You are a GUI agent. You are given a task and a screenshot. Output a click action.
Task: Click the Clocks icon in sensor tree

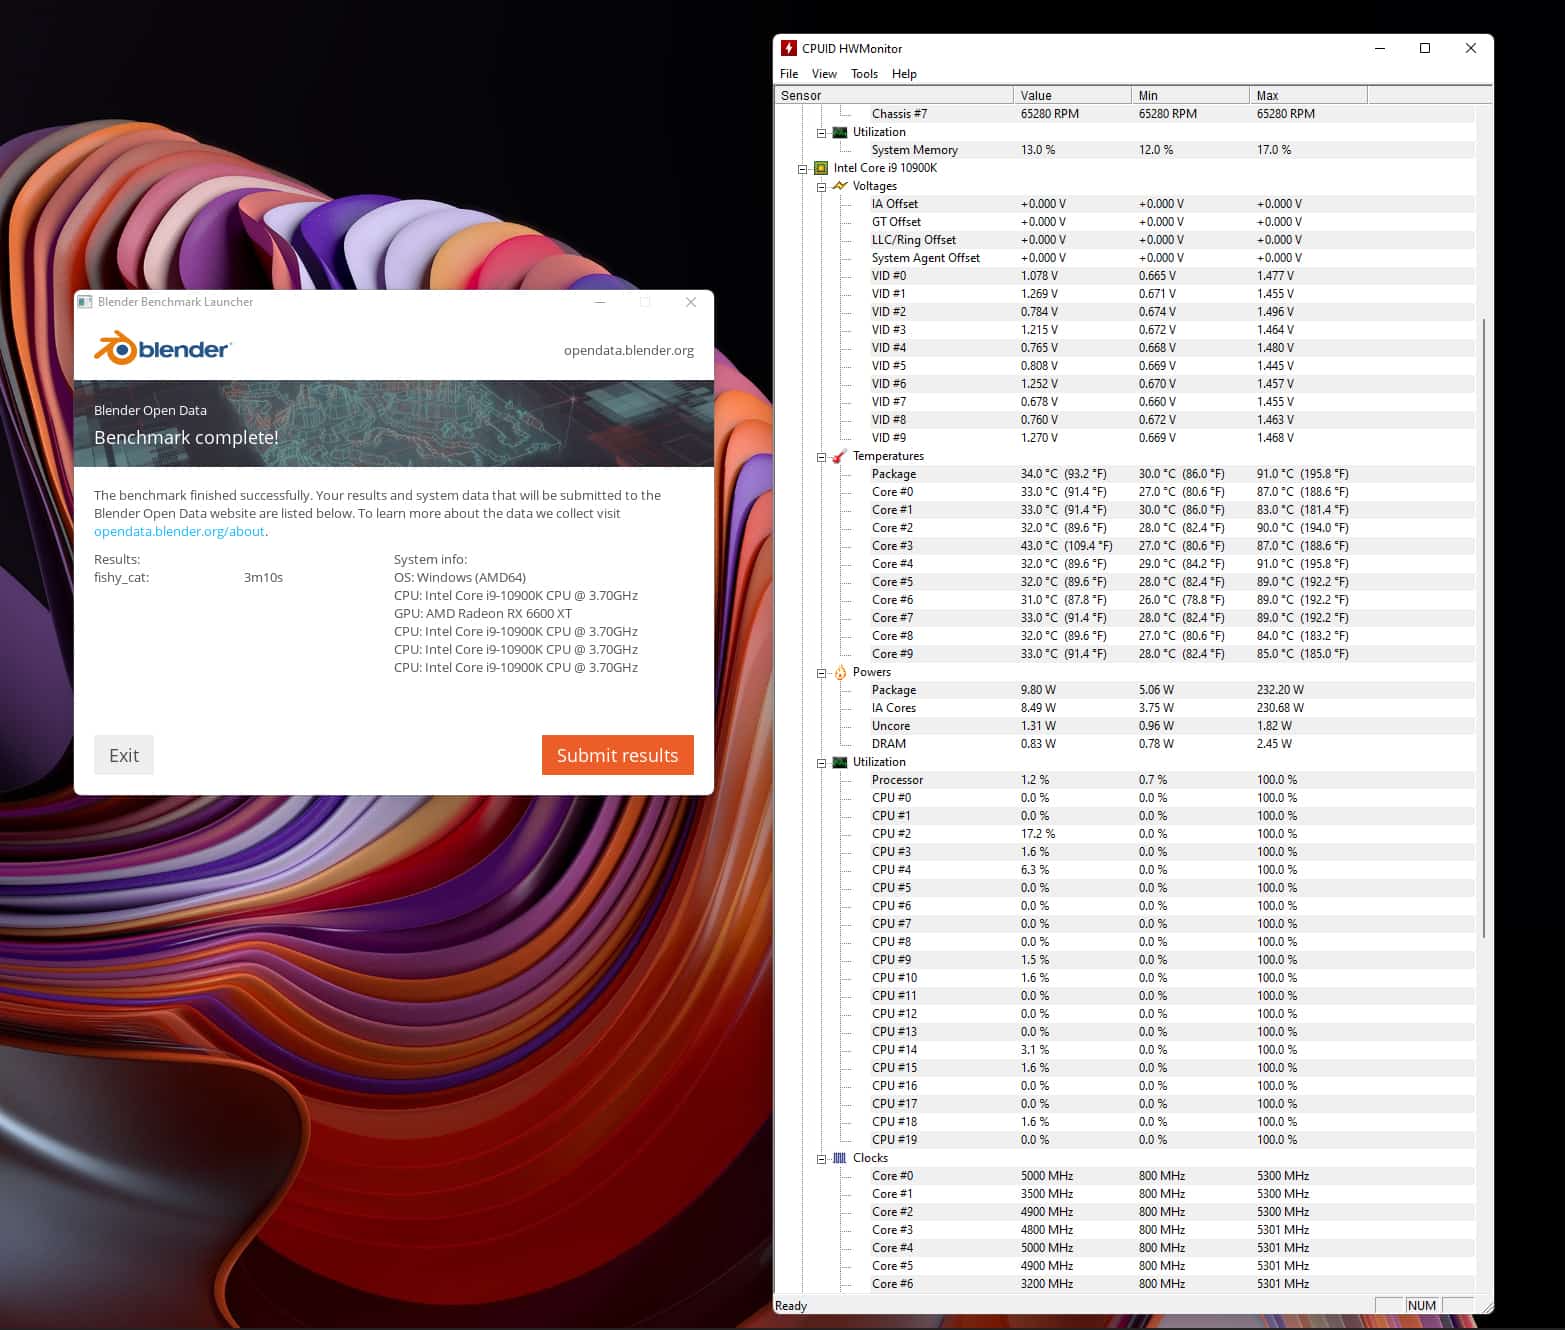840,1158
